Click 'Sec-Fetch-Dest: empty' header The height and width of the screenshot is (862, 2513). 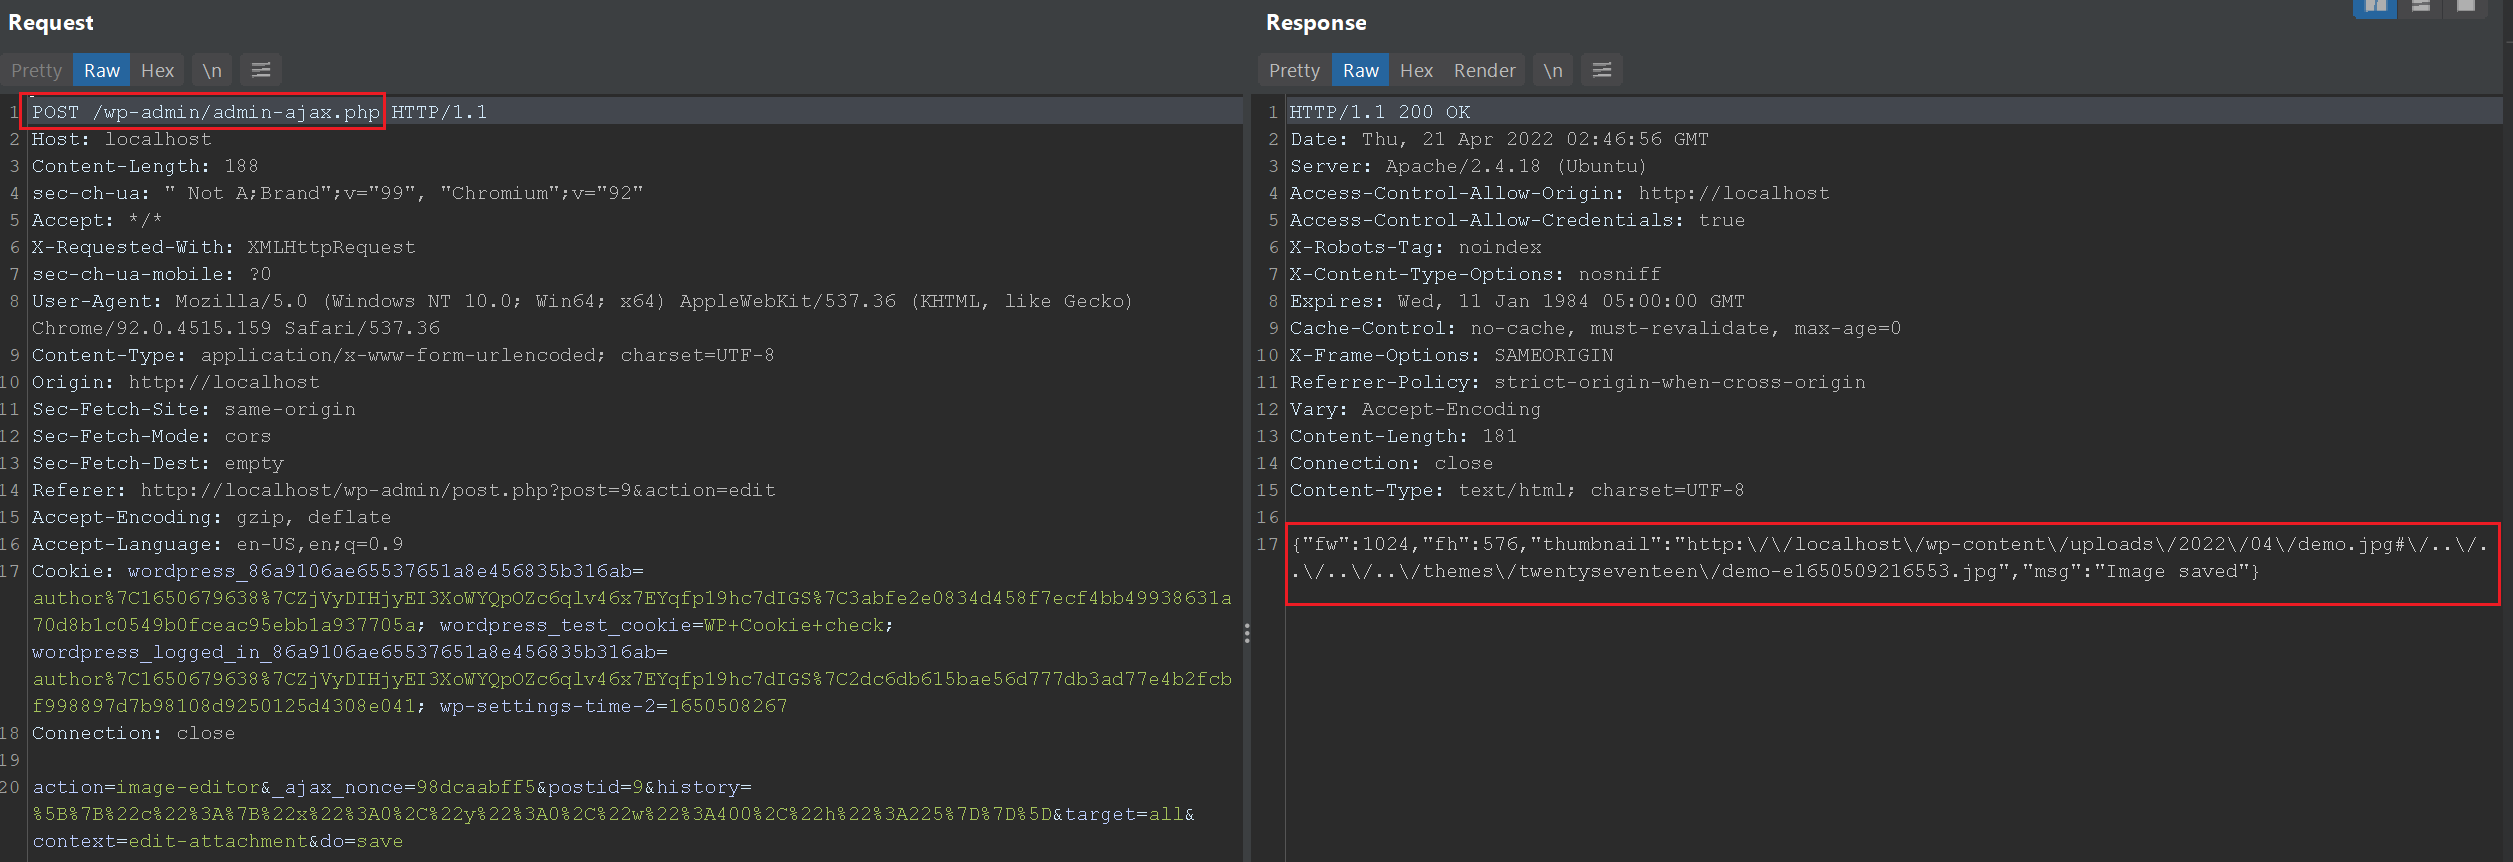157,463
